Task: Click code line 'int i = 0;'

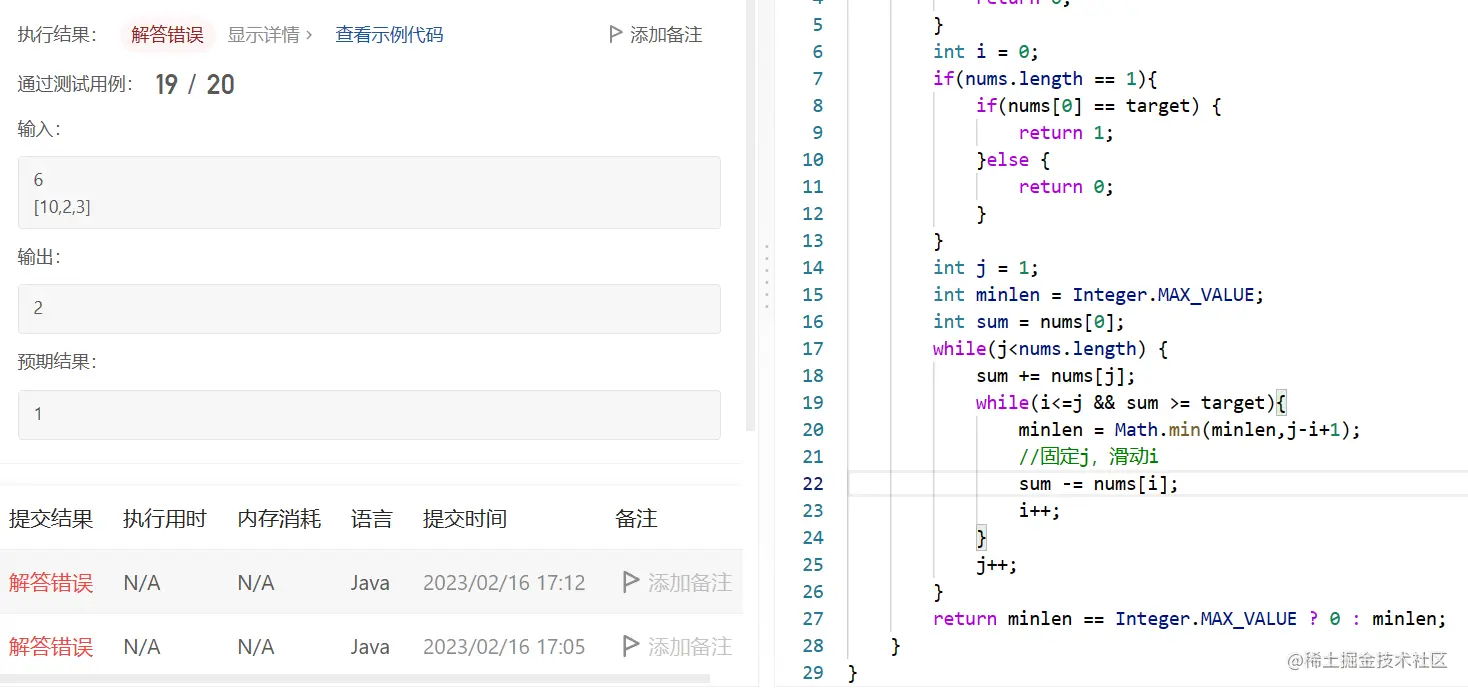Action: tap(986, 51)
